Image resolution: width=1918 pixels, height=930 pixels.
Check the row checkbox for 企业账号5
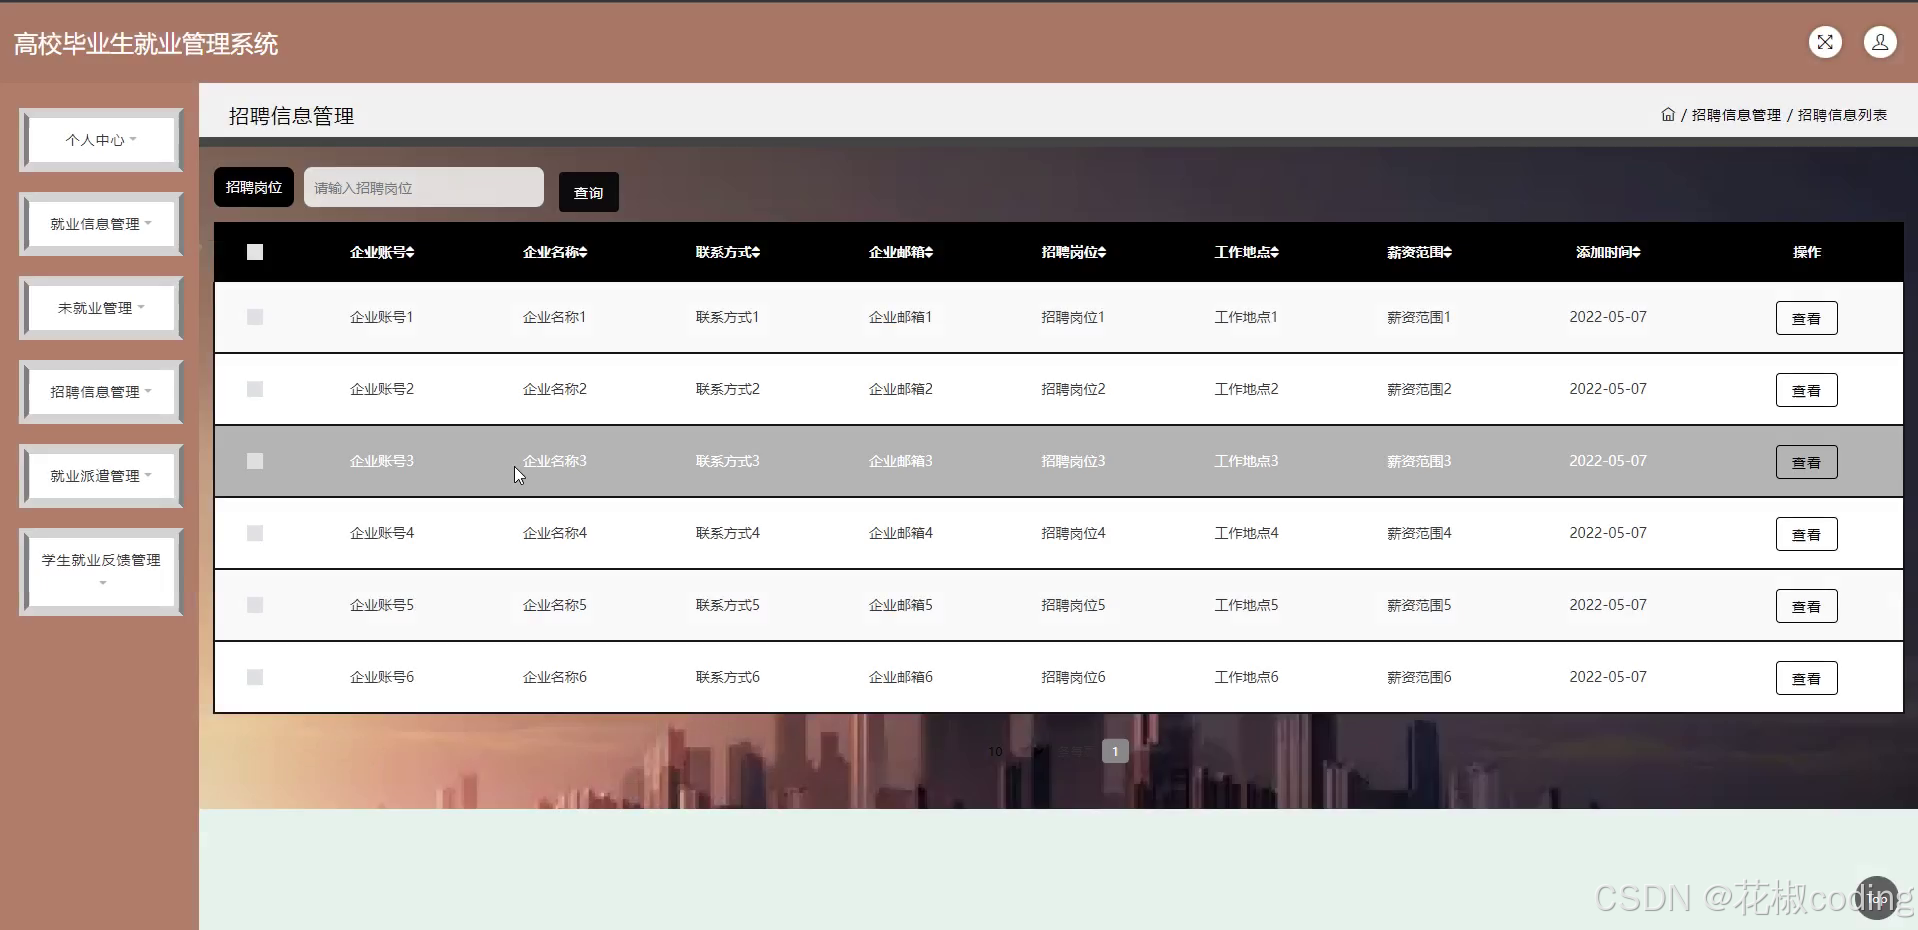point(255,605)
